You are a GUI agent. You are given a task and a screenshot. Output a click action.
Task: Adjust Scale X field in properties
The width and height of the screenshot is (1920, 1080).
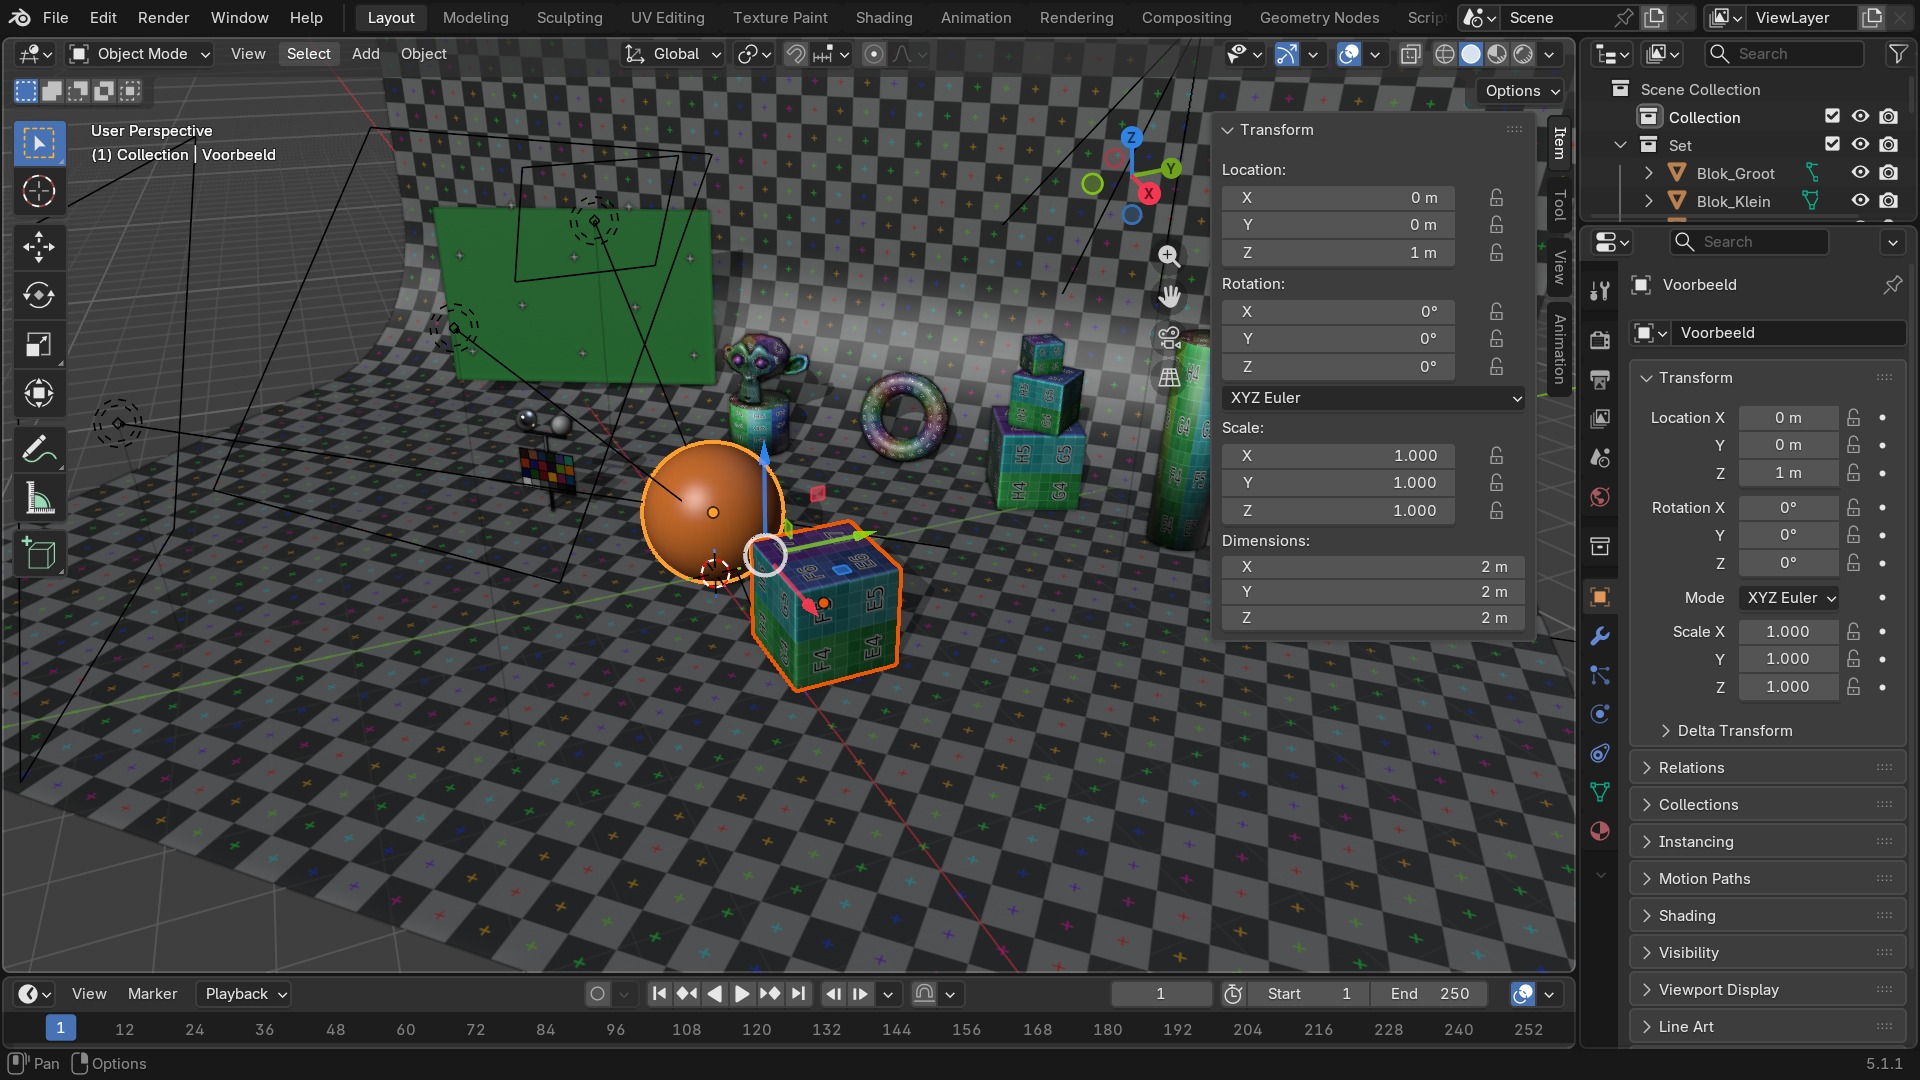1788,632
